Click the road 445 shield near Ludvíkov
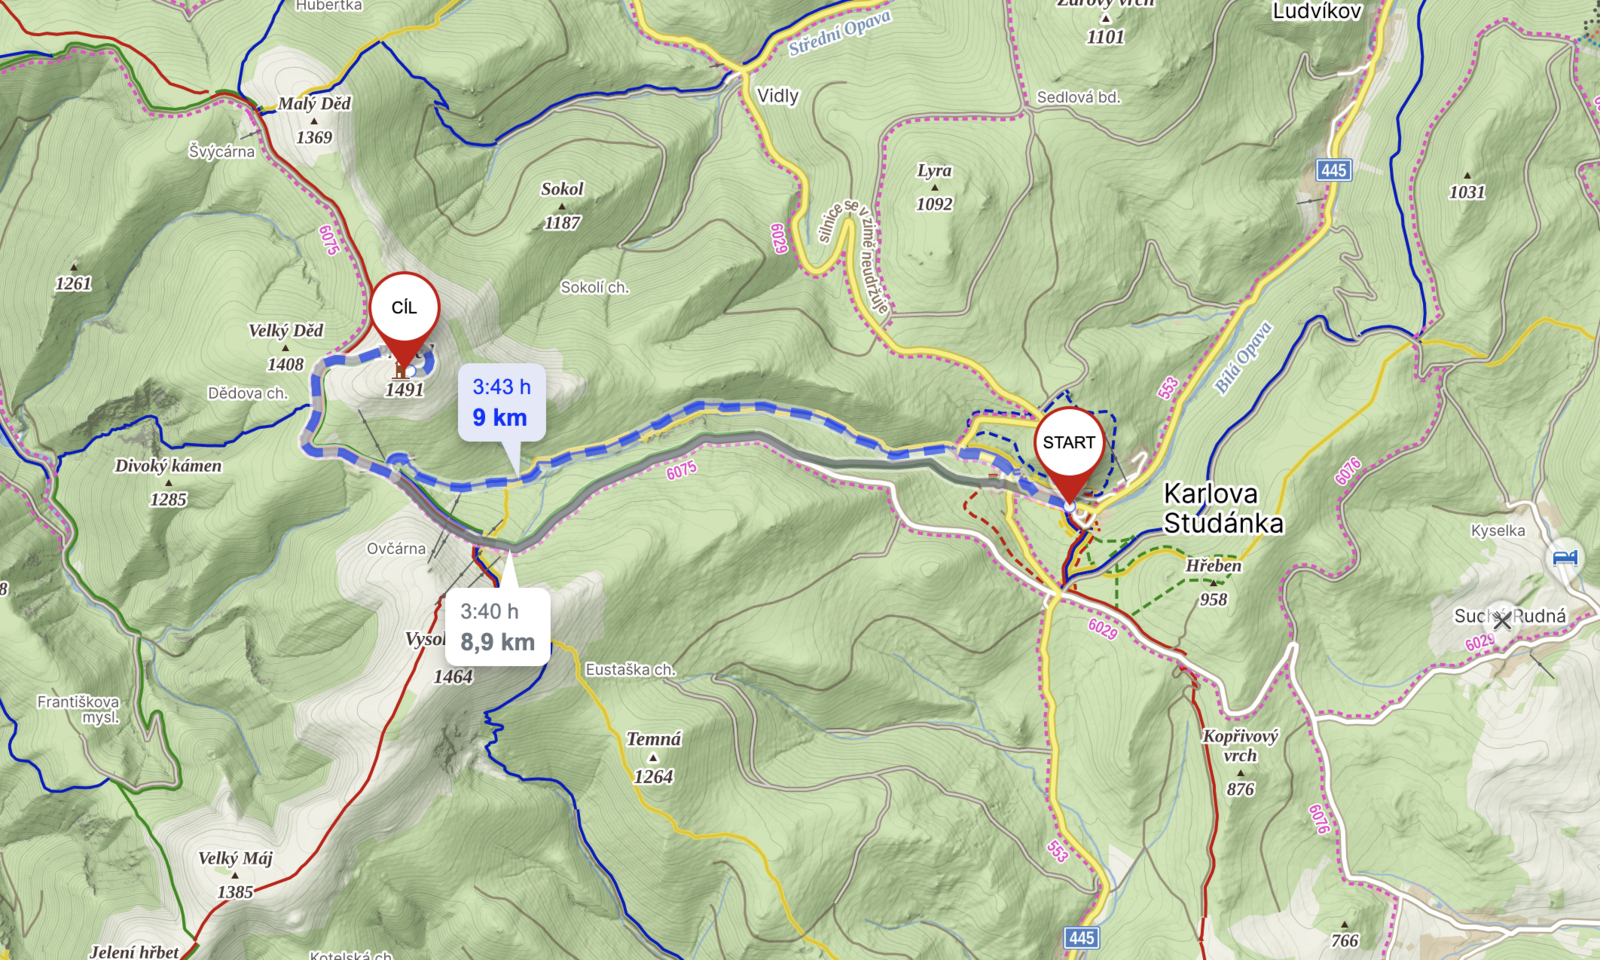Screen dimensions: 1600x960 point(1334,170)
